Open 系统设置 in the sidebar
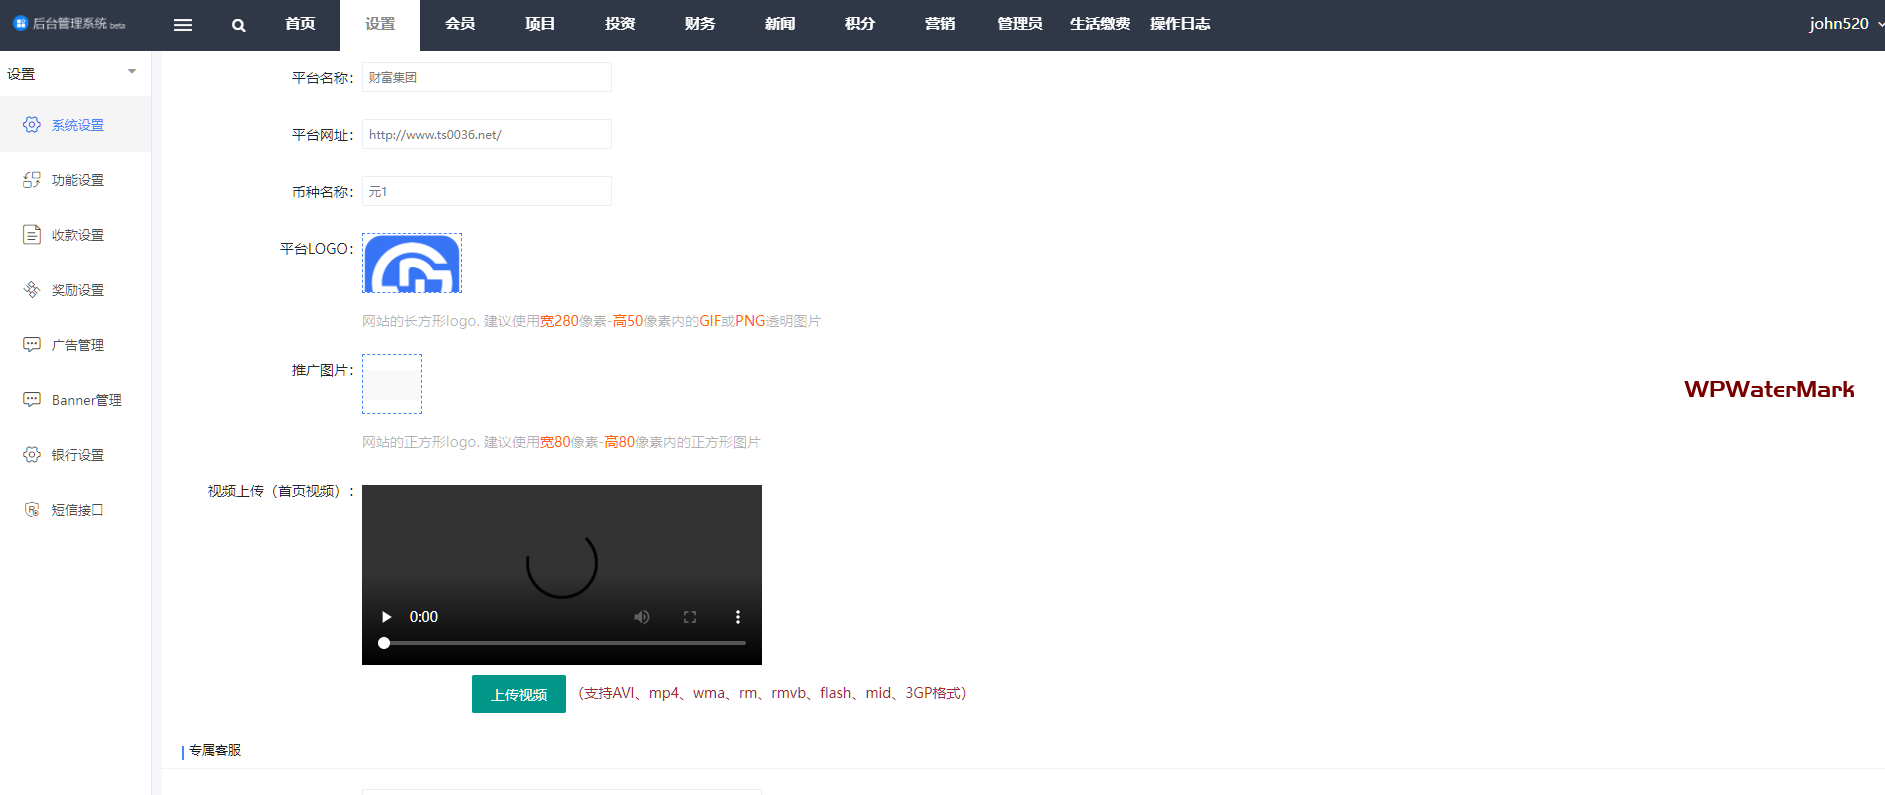 [77, 125]
